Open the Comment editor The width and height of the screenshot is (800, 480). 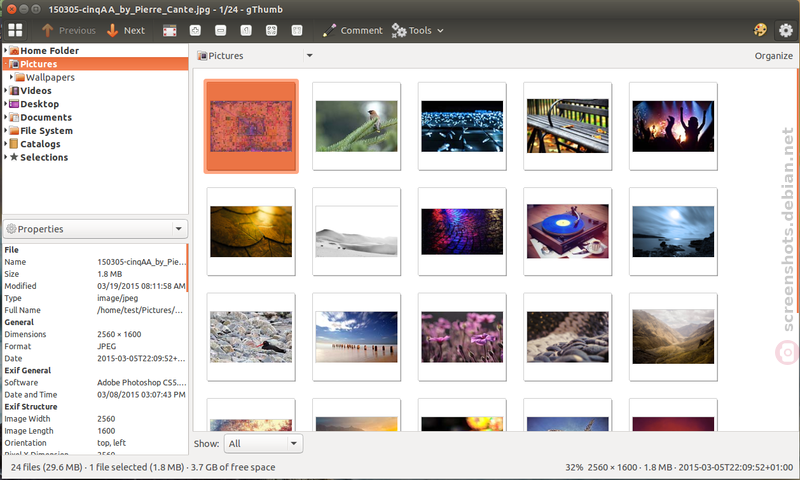coord(353,30)
